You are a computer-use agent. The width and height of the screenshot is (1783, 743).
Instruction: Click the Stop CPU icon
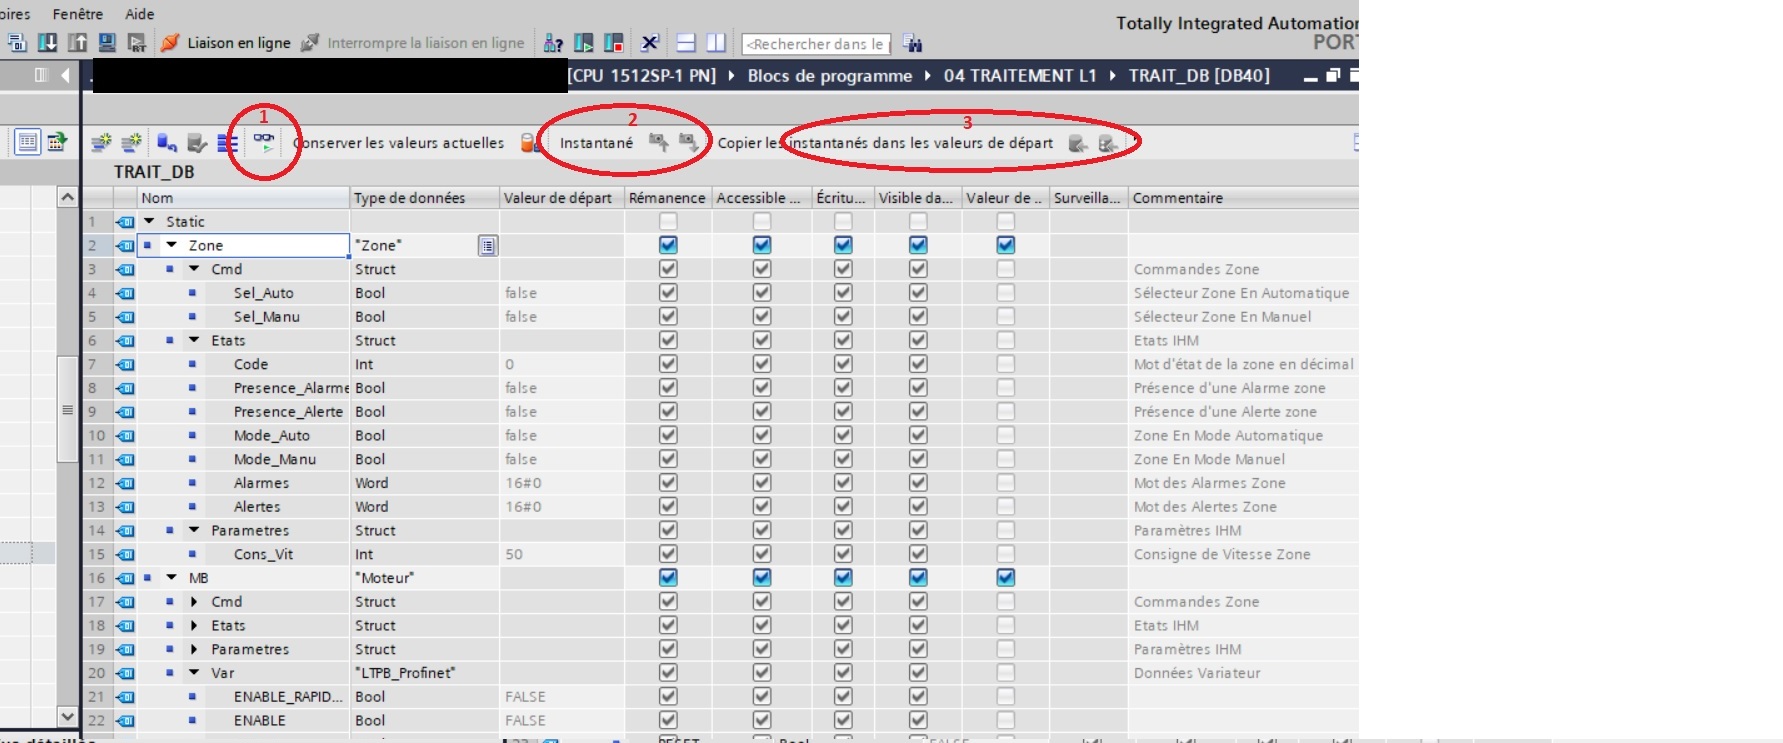tap(614, 43)
